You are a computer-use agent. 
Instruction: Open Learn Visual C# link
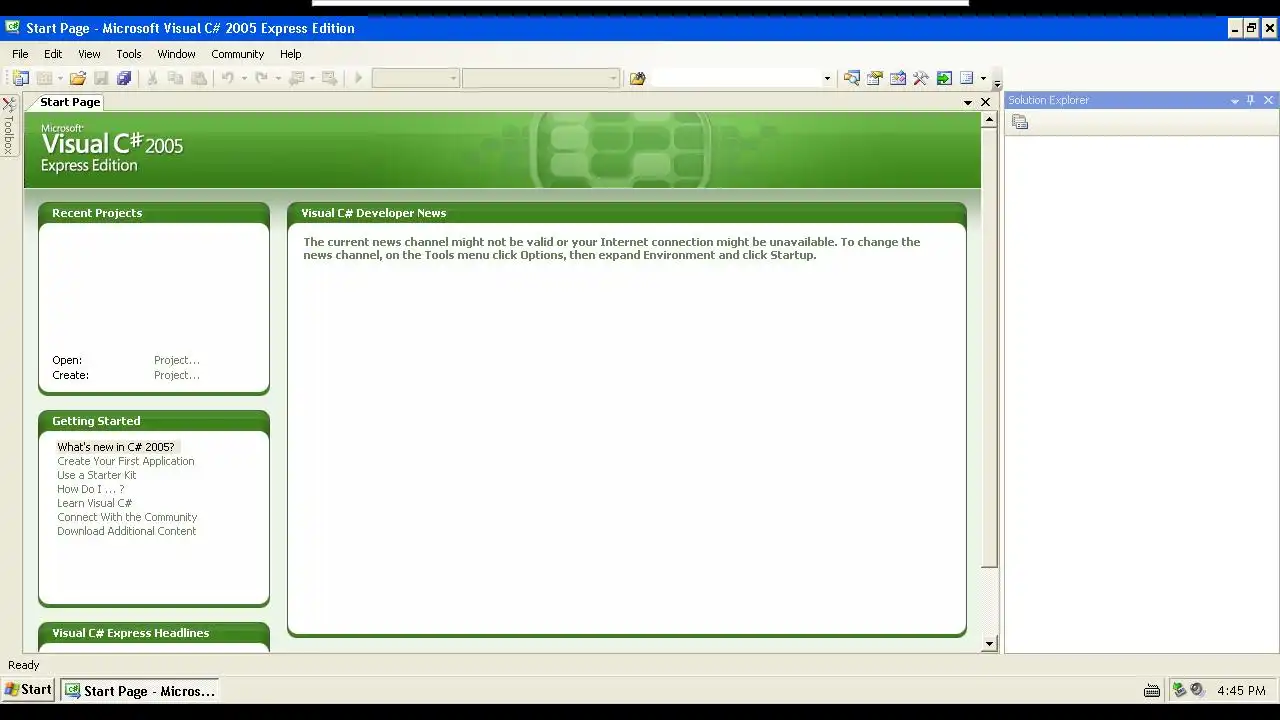point(95,503)
